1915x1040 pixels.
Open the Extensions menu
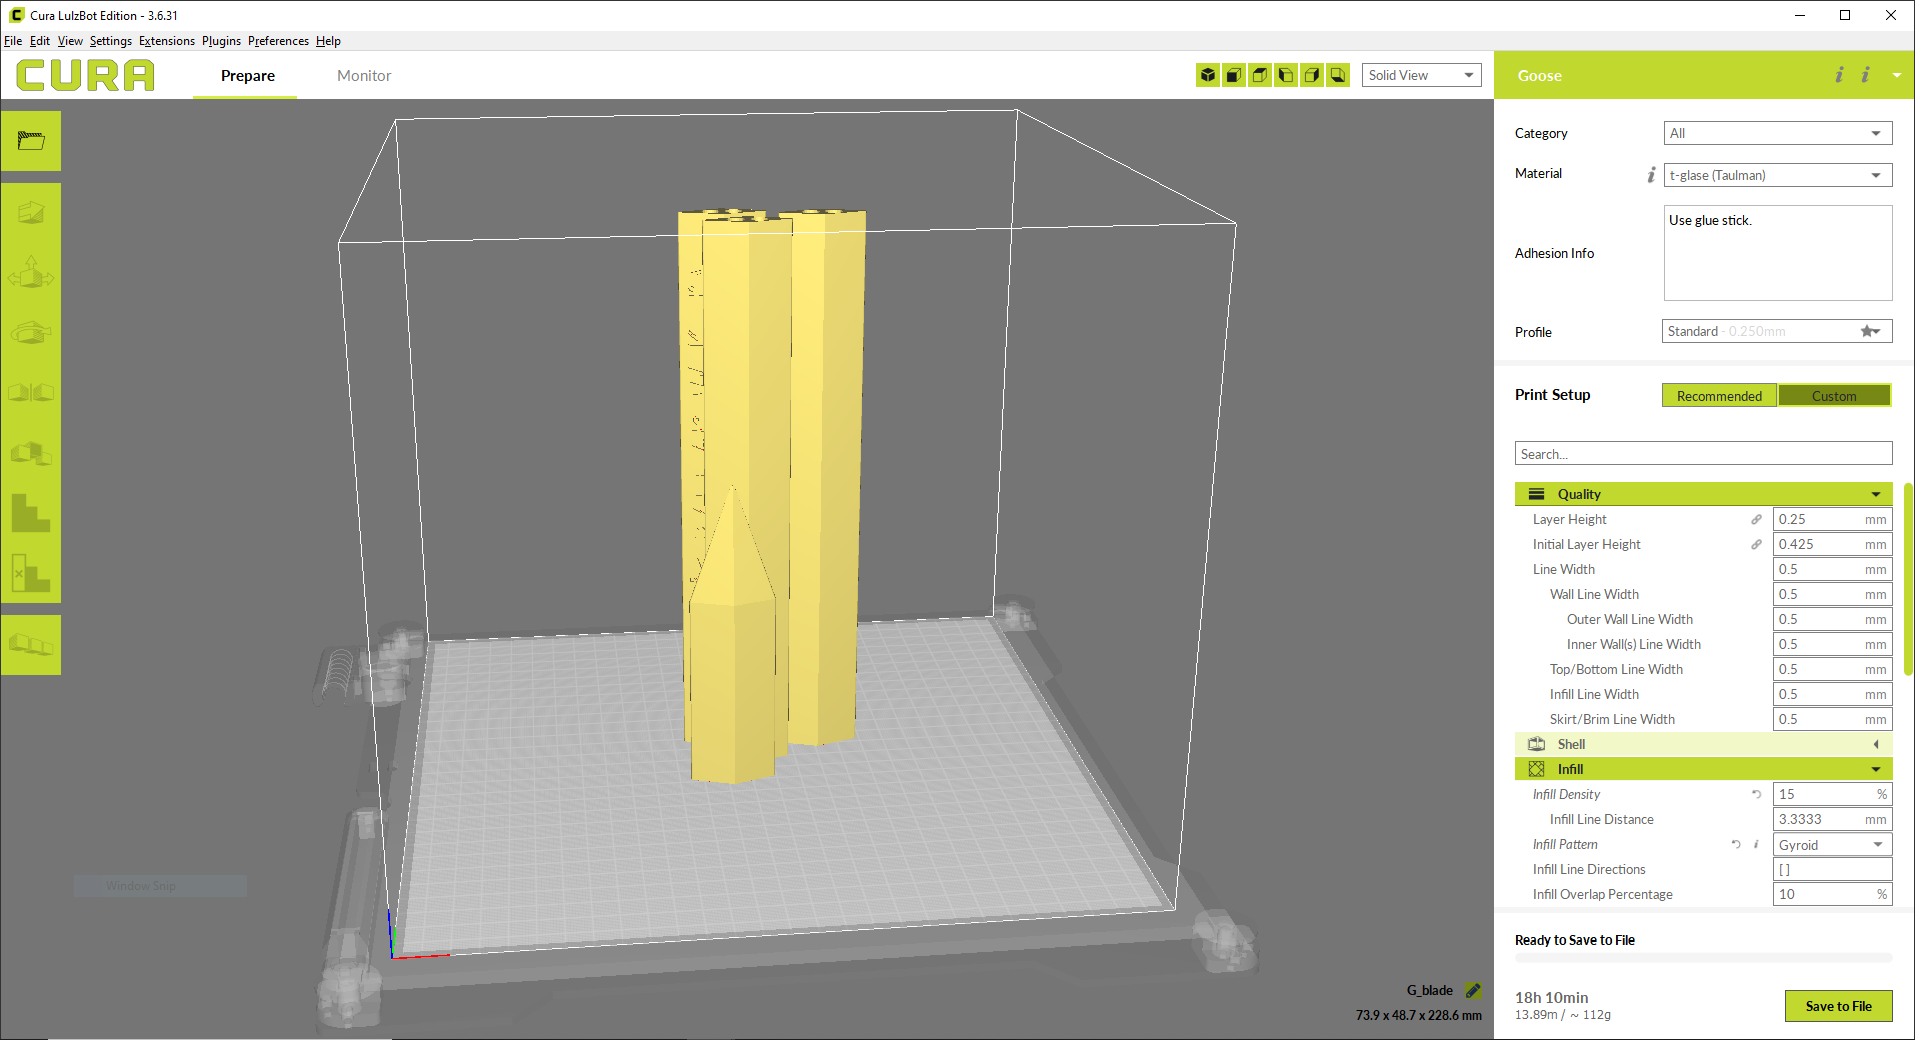click(x=167, y=41)
